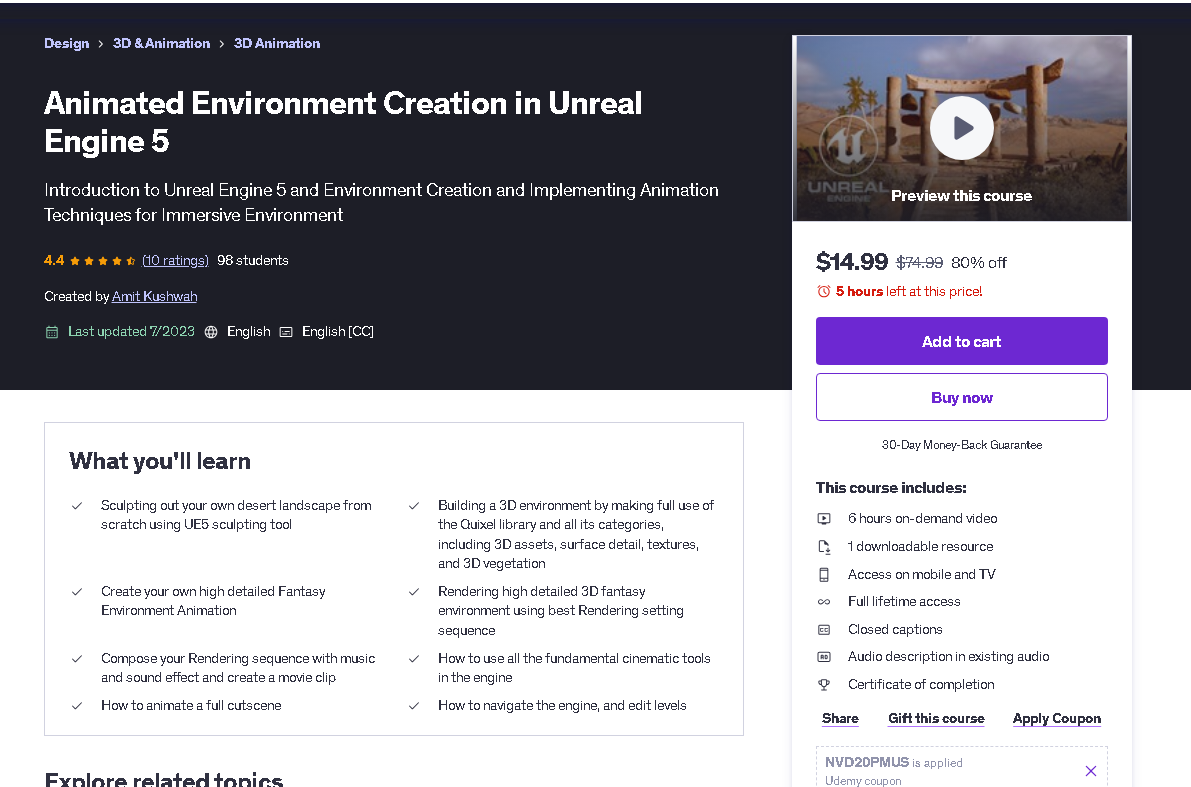
Task: Click checkmark beside Create your own Fantasy Environment
Action: 77,592
